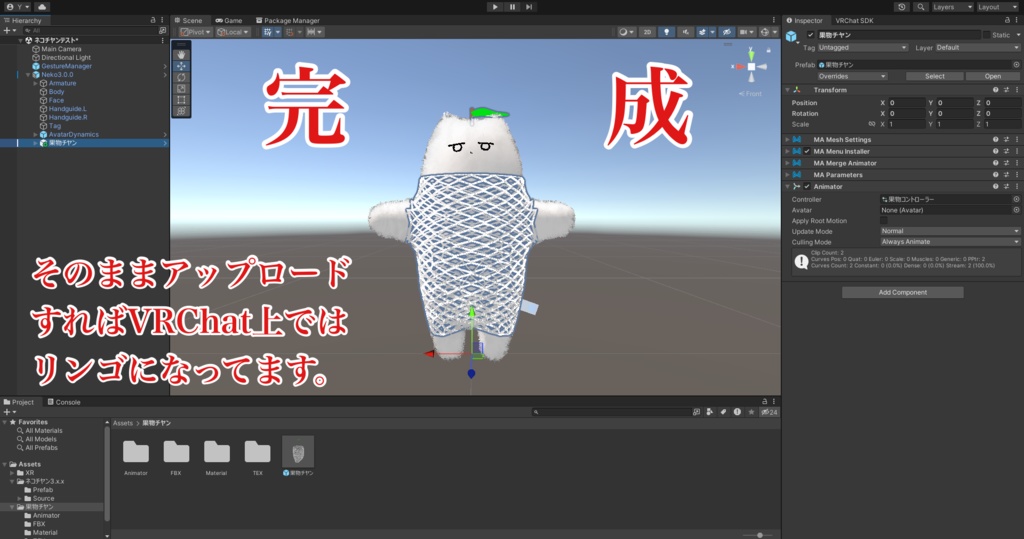This screenshot has height=539, width=1024.
Task: Toggle hidden packages visibility (24) button
Action: 769,412
